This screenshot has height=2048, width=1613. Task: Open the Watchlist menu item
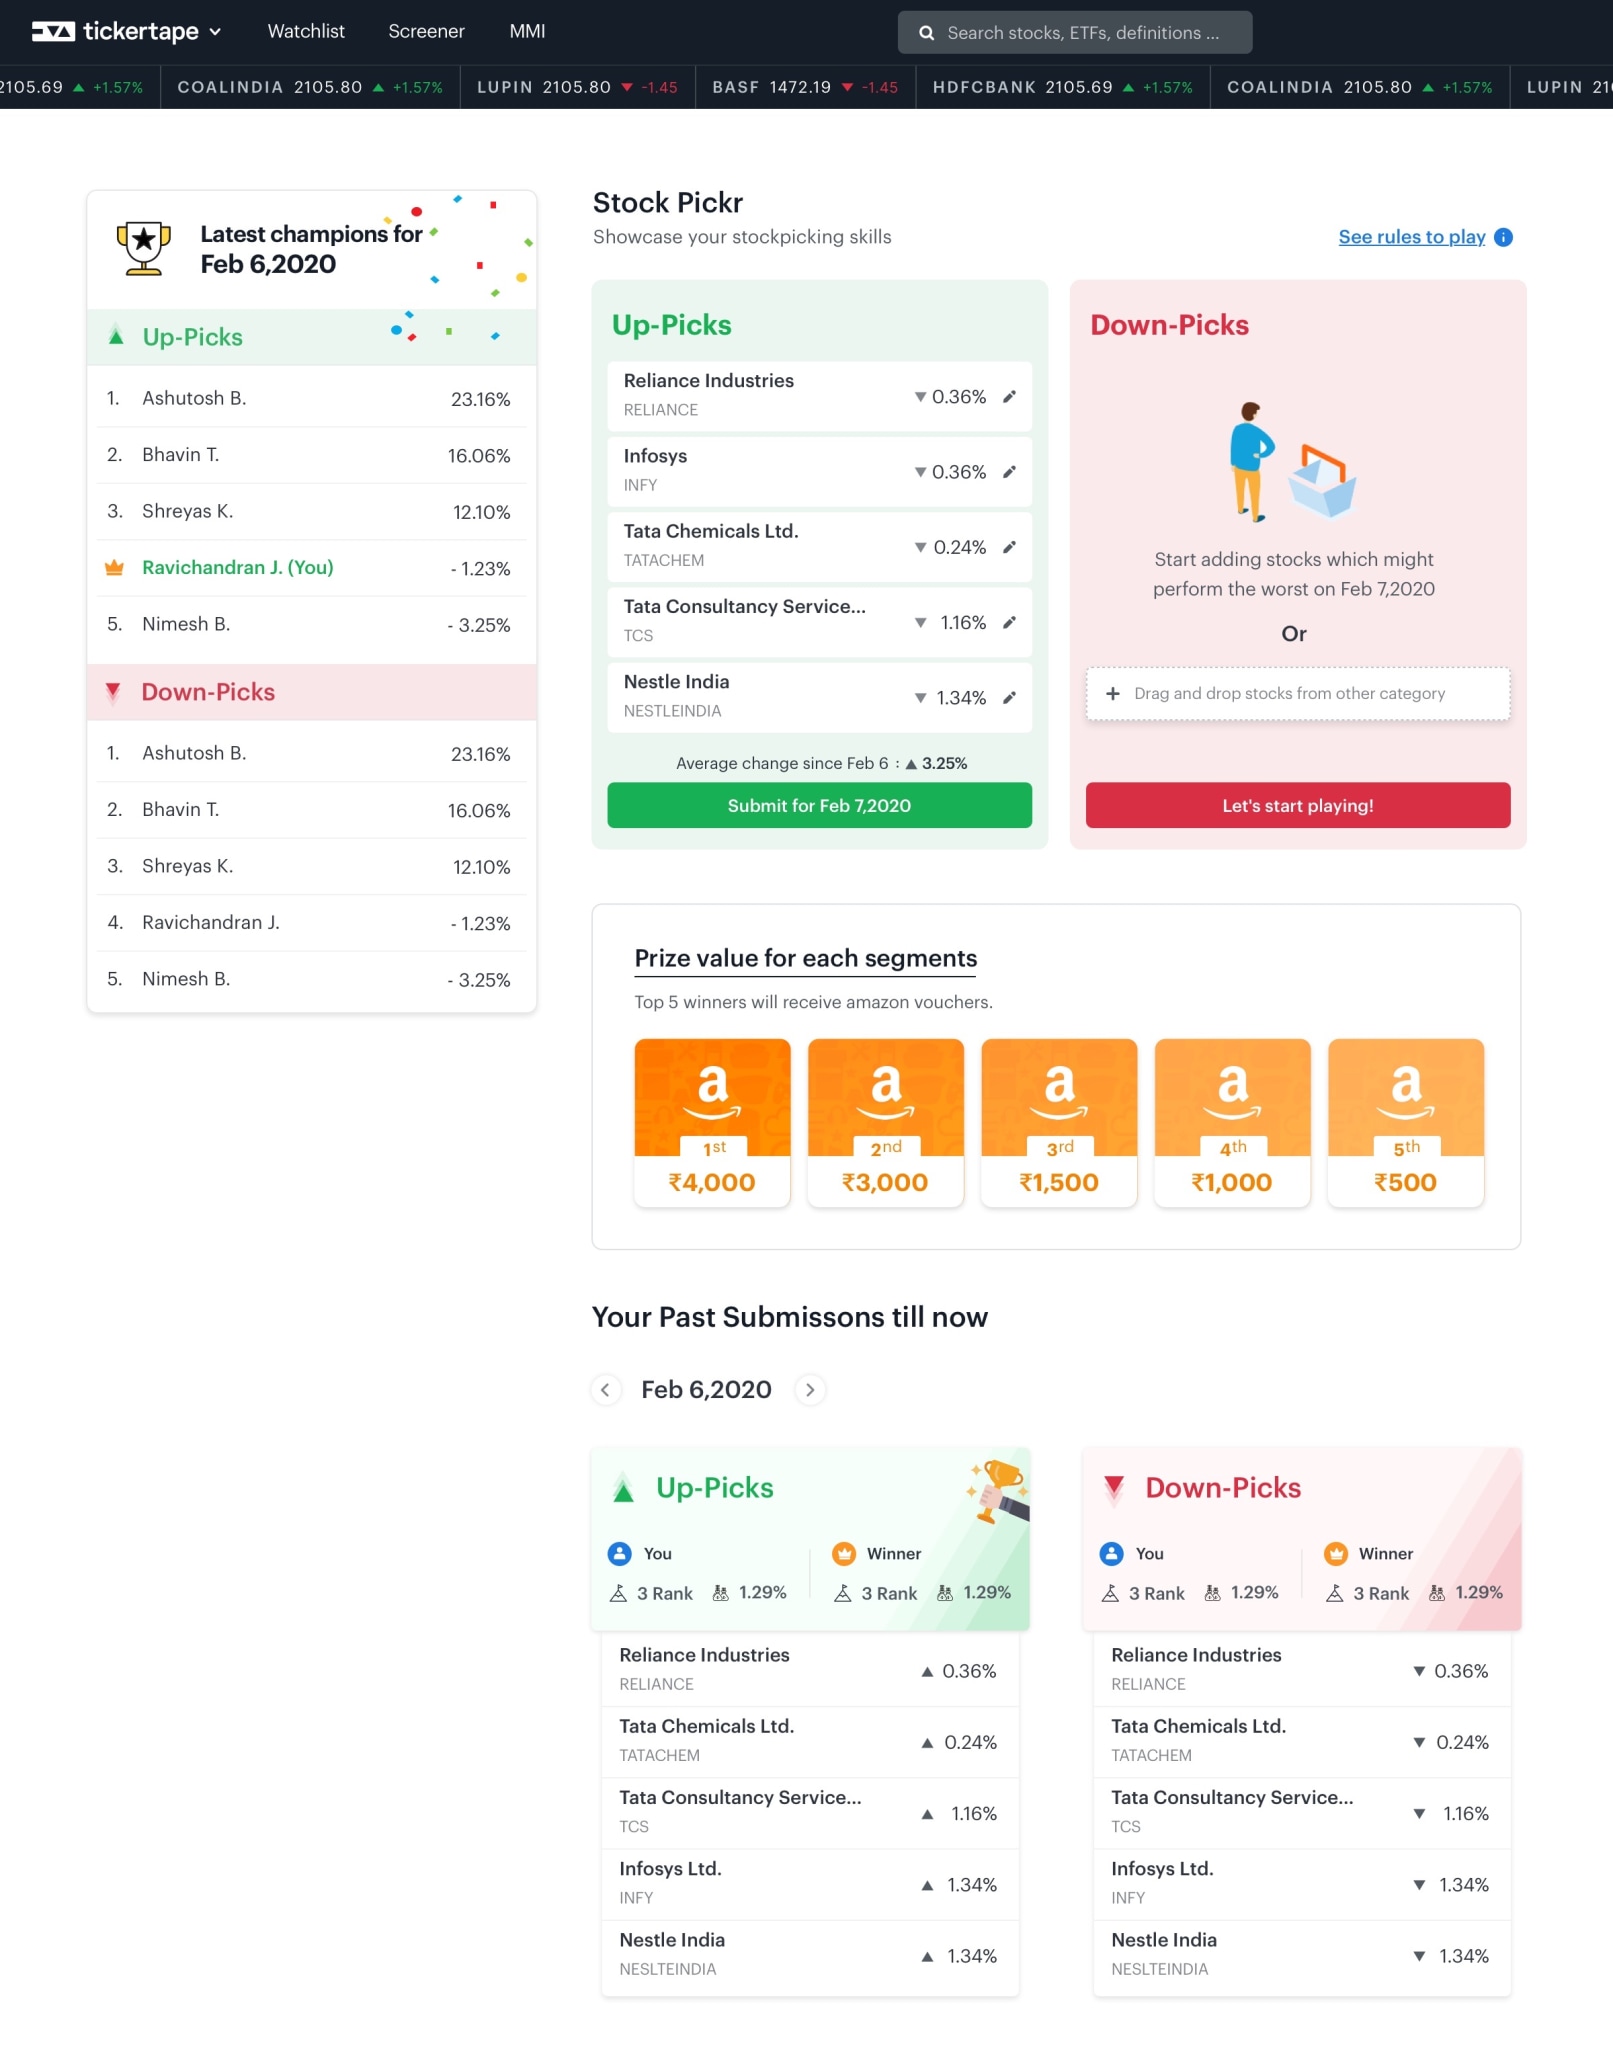306,31
